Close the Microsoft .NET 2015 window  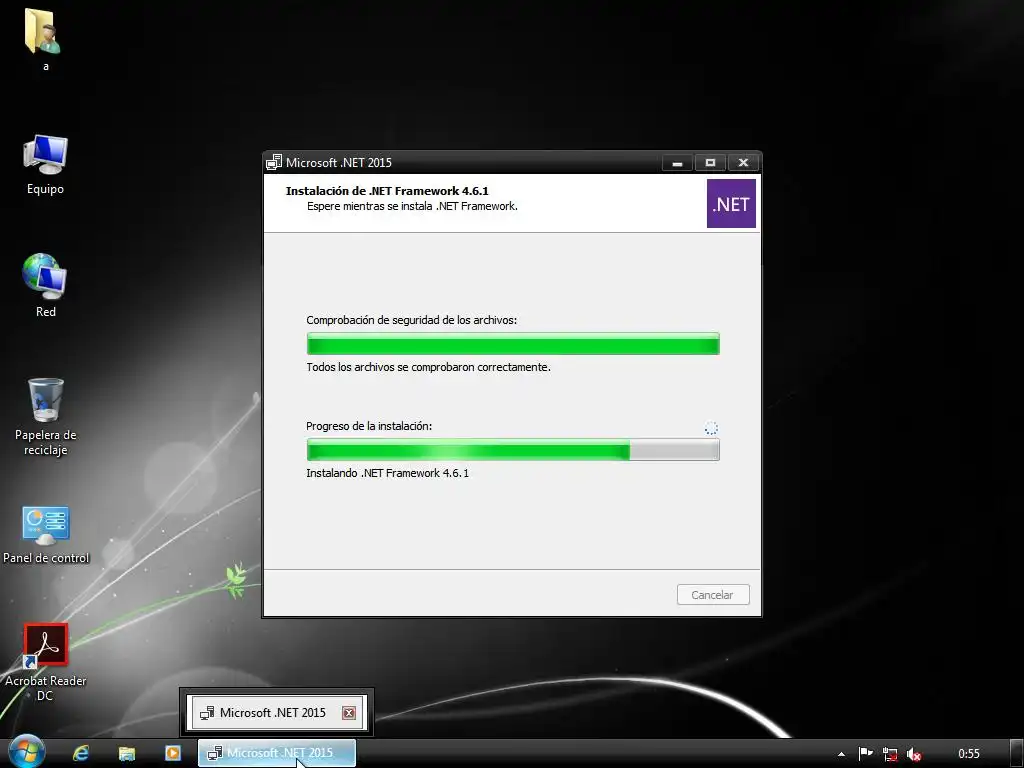(x=743, y=163)
